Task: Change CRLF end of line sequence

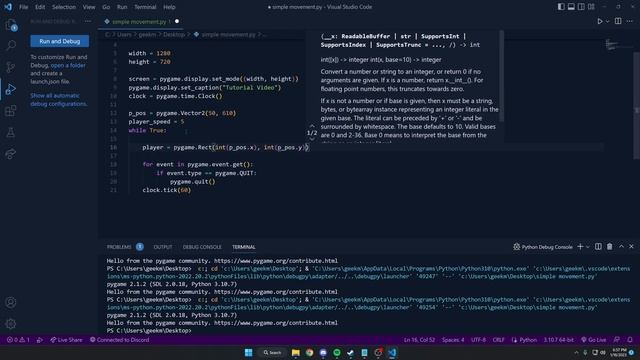Action: click(498, 340)
